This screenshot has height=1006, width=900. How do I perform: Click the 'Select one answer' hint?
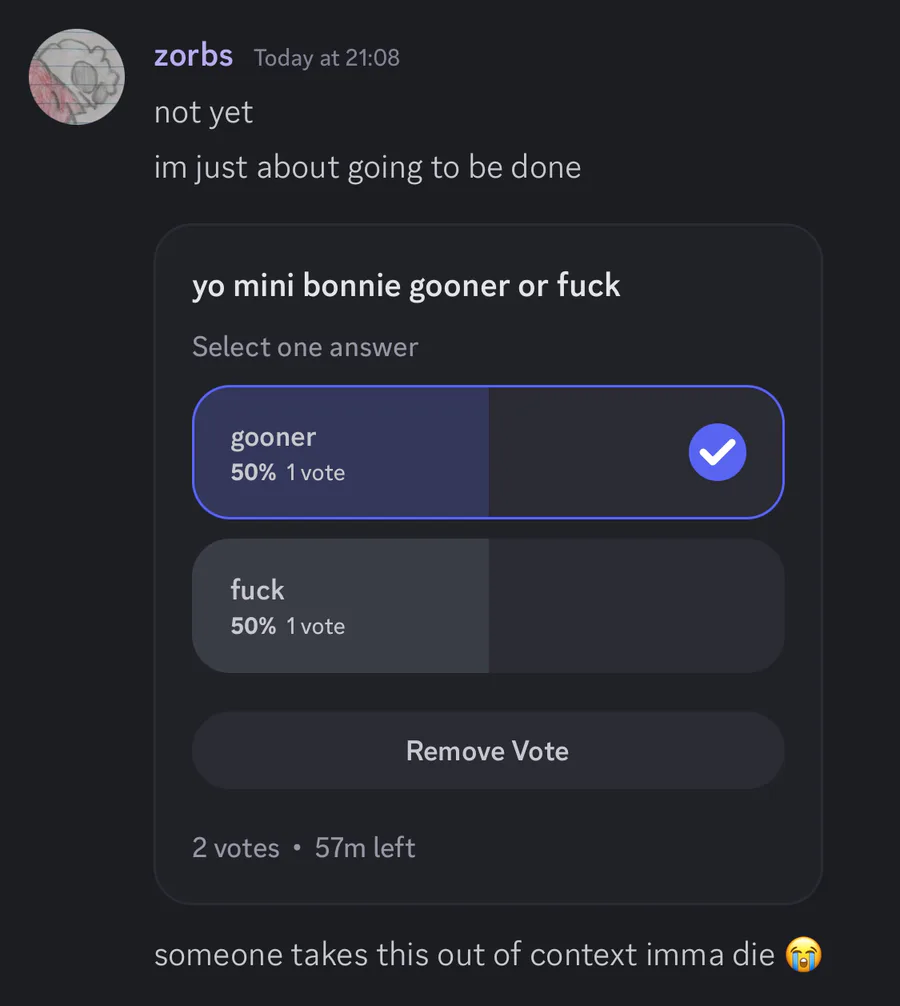click(305, 347)
